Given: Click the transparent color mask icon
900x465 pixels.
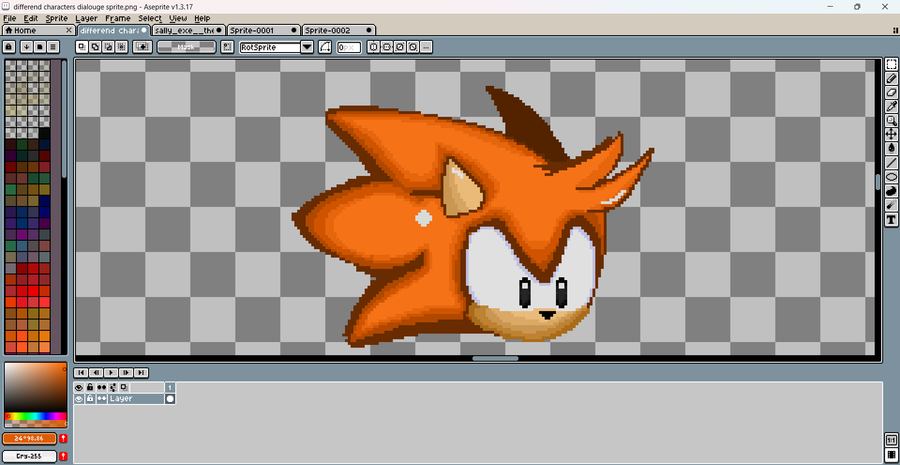Looking at the screenshot, I should click(142, 47).
